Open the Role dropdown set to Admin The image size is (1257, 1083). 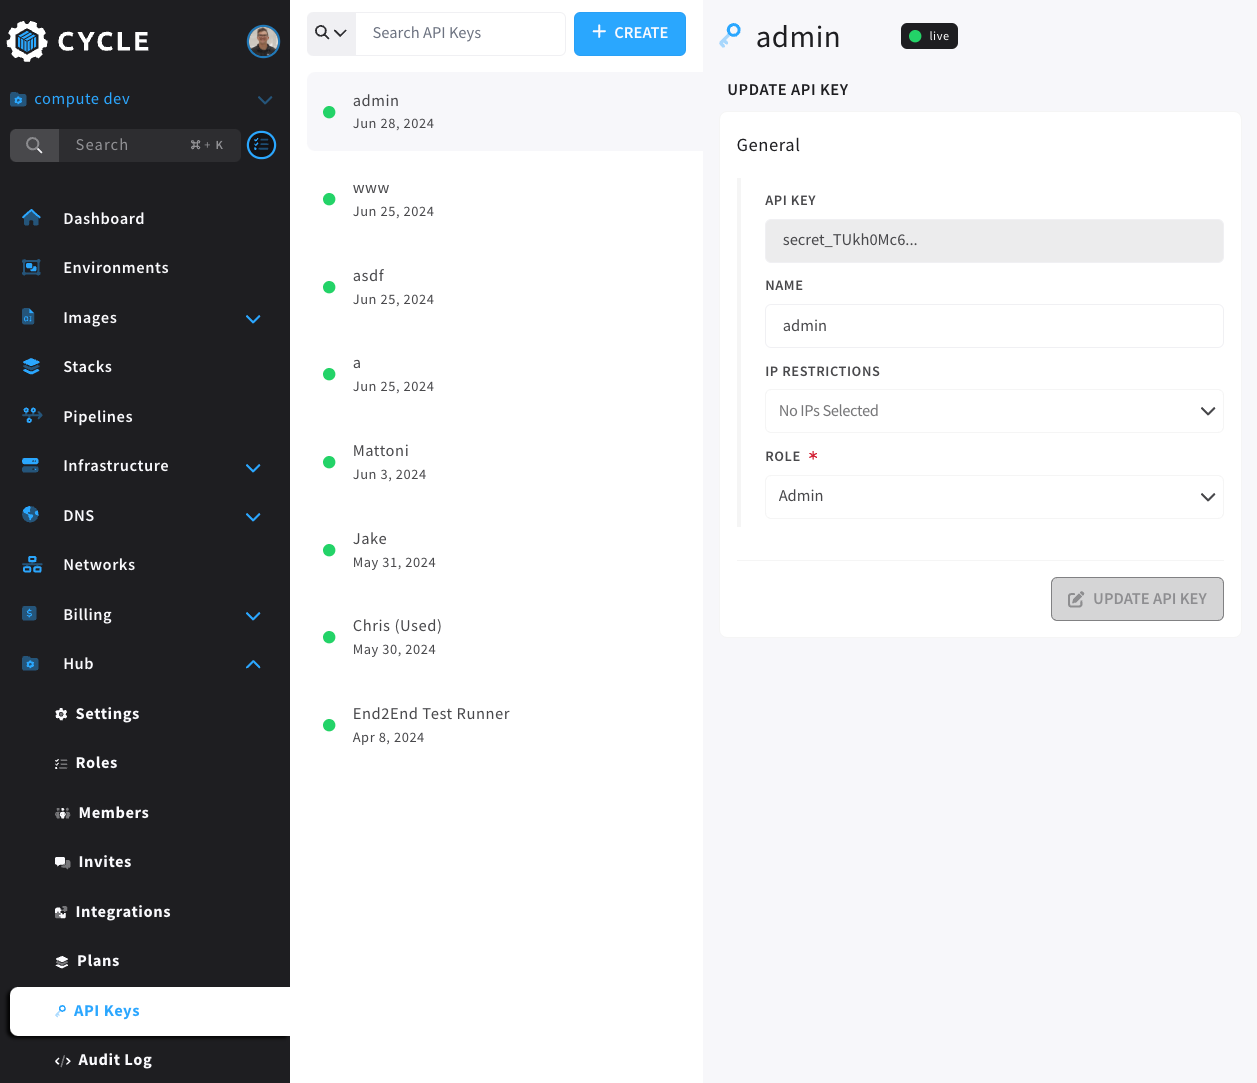click(994, 496)
